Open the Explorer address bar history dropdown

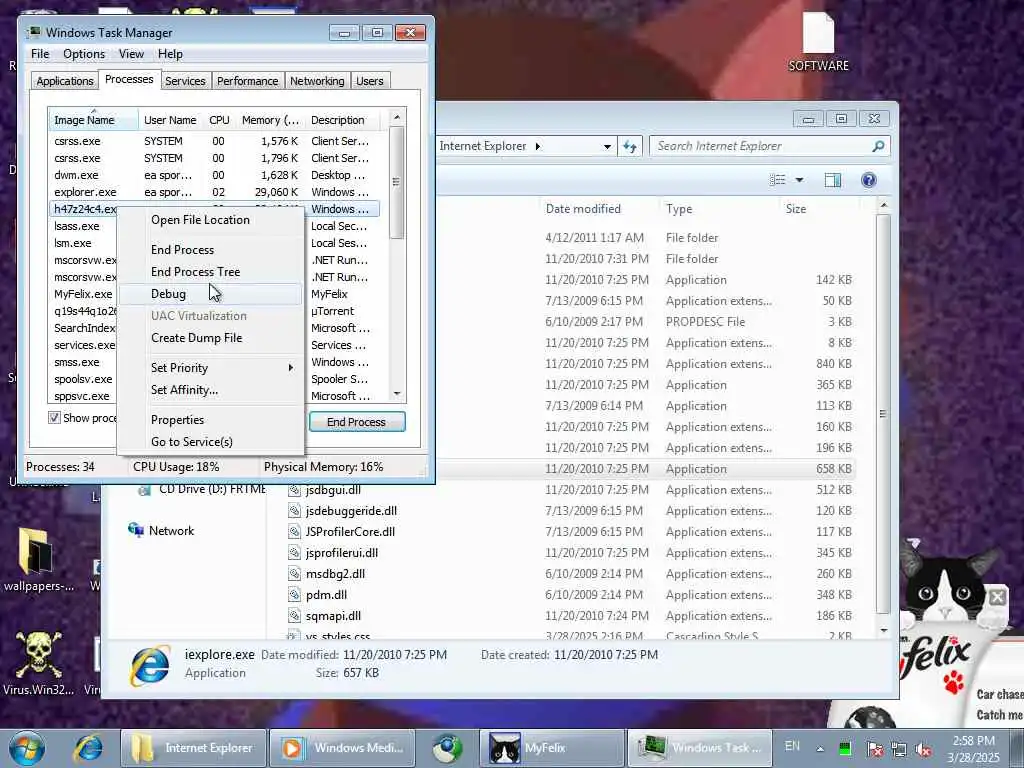[x=607, y=146]
